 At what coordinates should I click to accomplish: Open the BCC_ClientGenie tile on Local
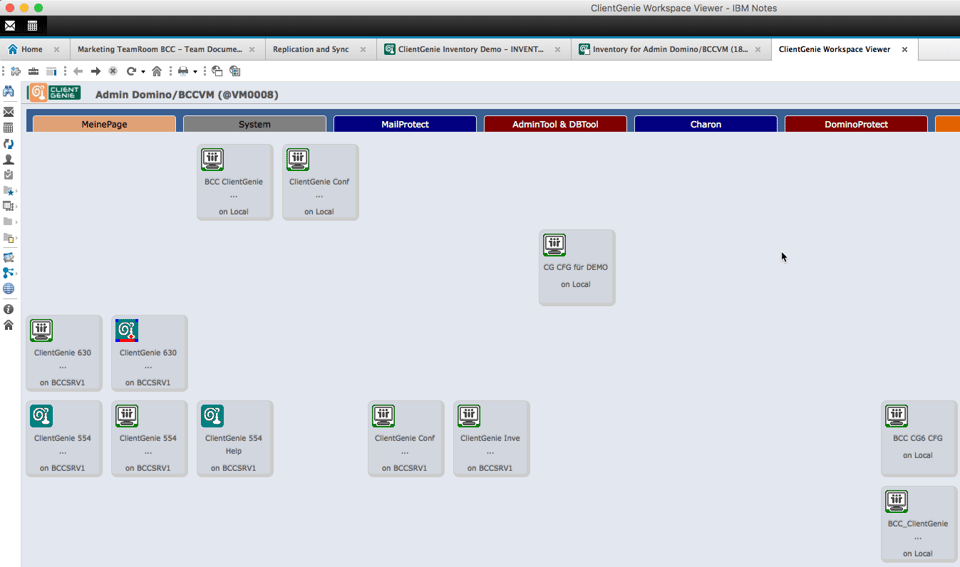coord(918,524)
